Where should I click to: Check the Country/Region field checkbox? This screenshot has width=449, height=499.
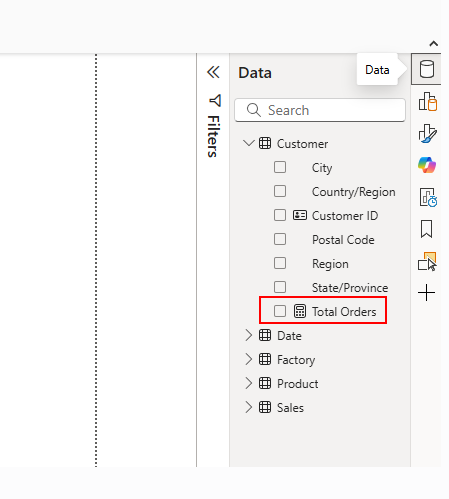(x=280, y=191)
